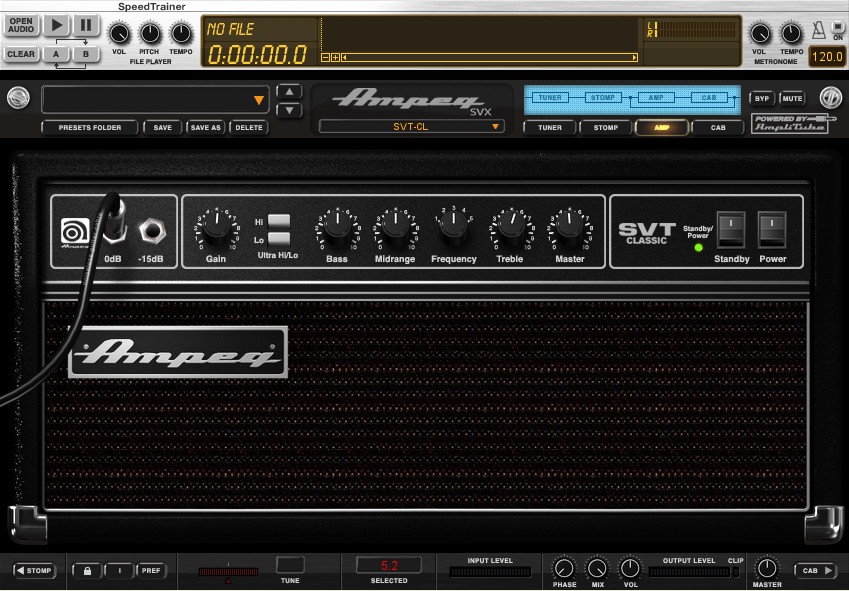Click the -15dB input jack
This screenshot has height=591, width=849.
pyautogui.click(x=152, y=231)
